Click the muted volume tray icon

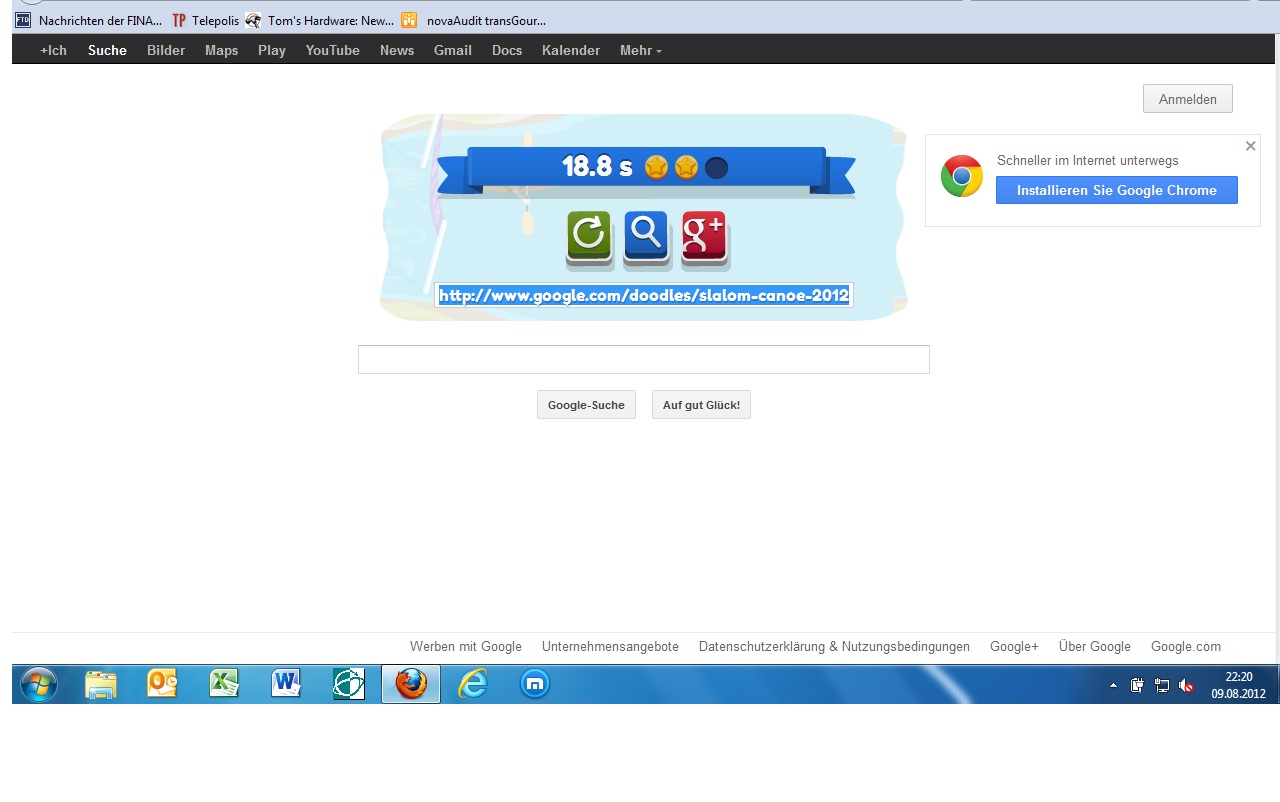coord(1186,685)
